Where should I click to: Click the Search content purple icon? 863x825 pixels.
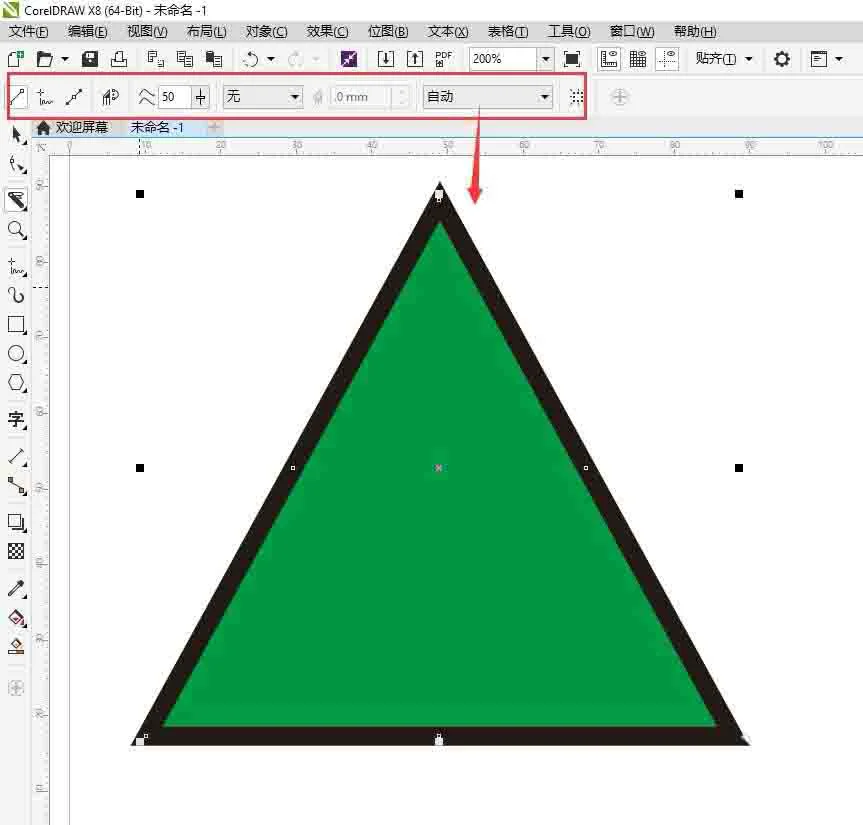click(349, 59)
